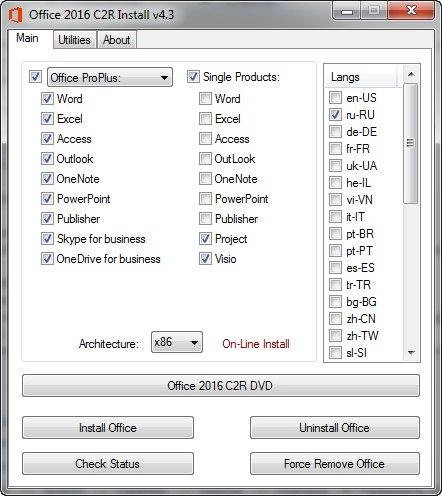This screenshot has width=442, height=496.
Task: Click the Uninstall Office button
Action: point(334,427)
